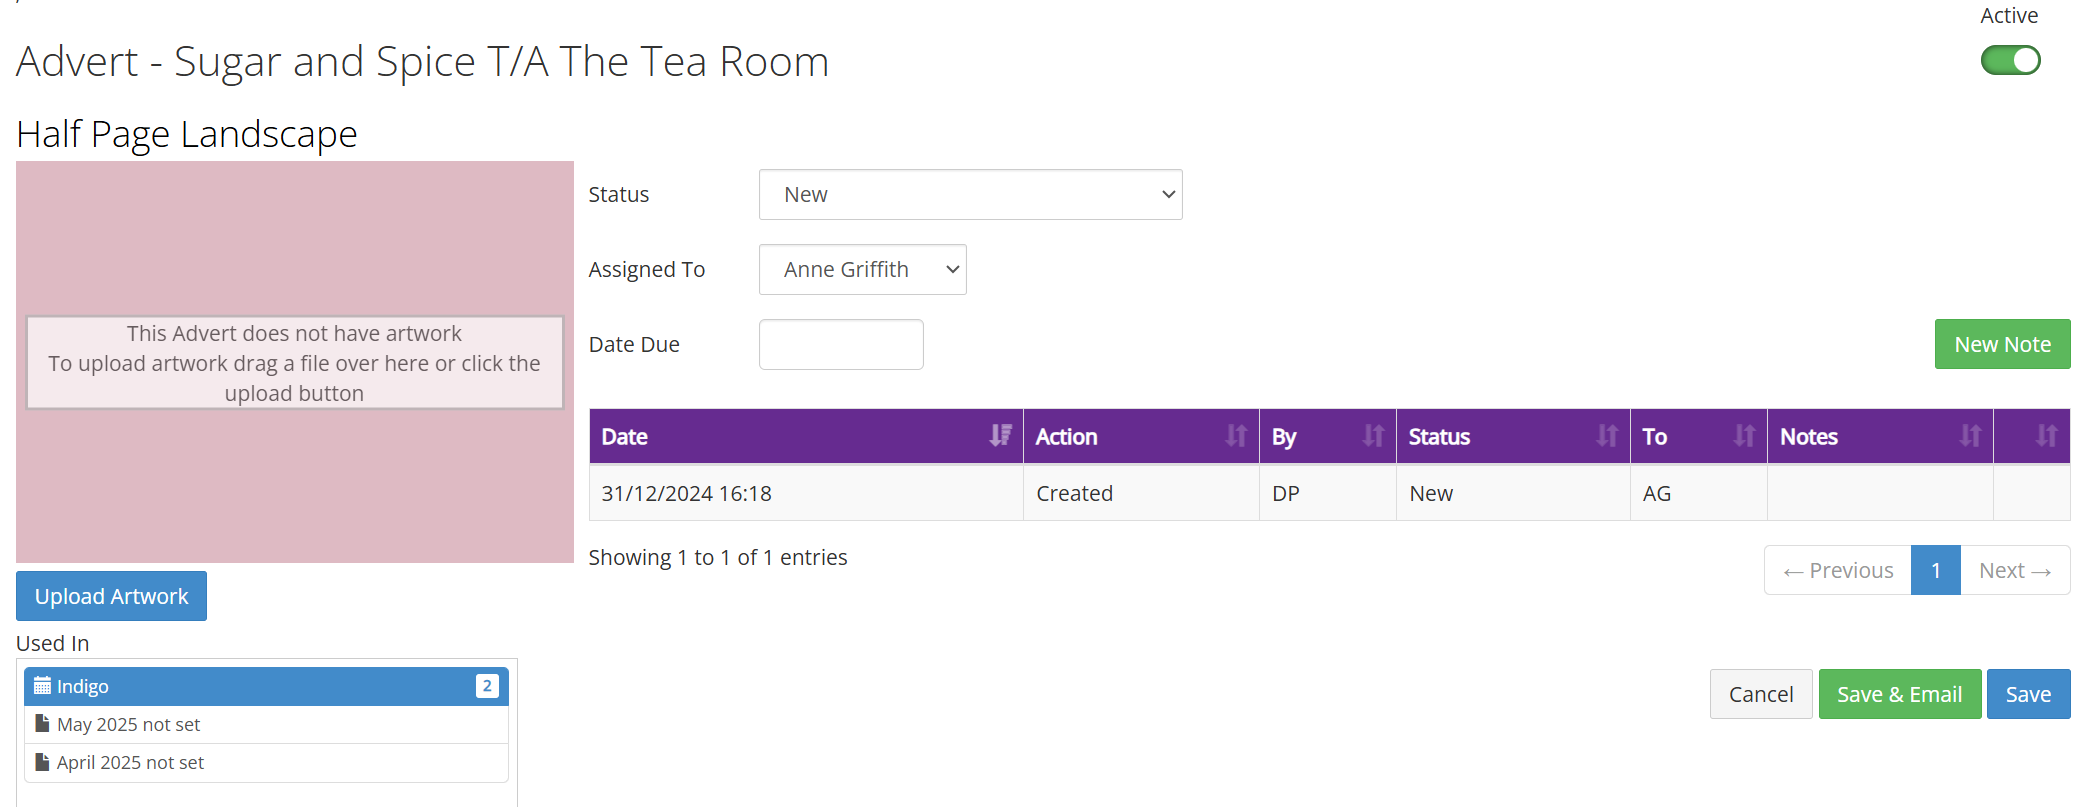Sort table by By column icon

click(1374, 436)
